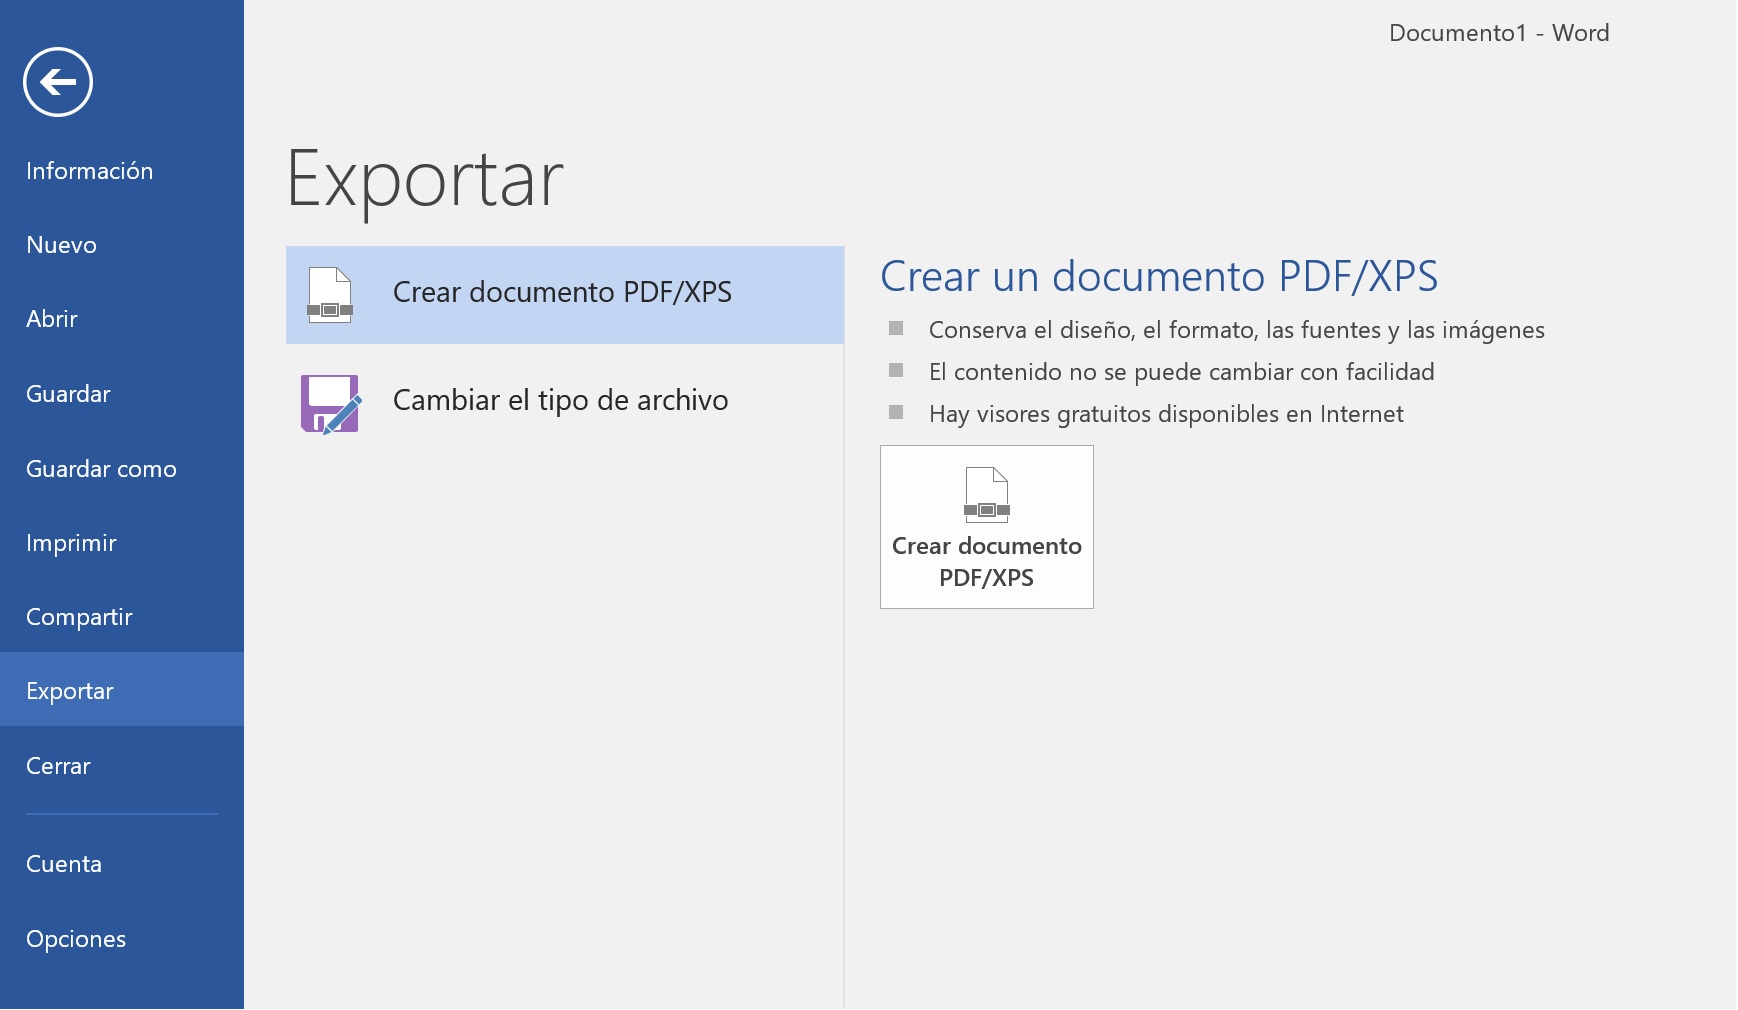Viewport: 1738px width, 1010px height.
Task: Open the Información section
Action: click(x=89, y=171)
